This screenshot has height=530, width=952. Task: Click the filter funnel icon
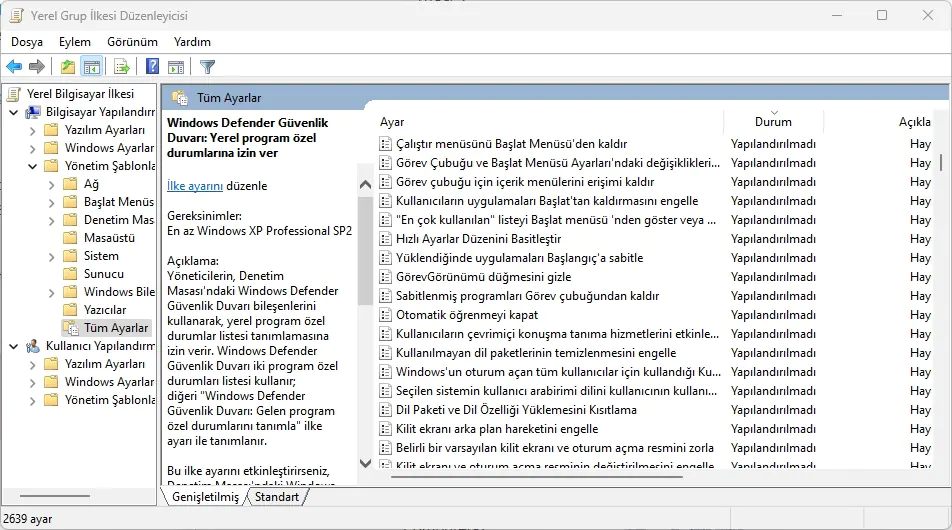[208, 67]
